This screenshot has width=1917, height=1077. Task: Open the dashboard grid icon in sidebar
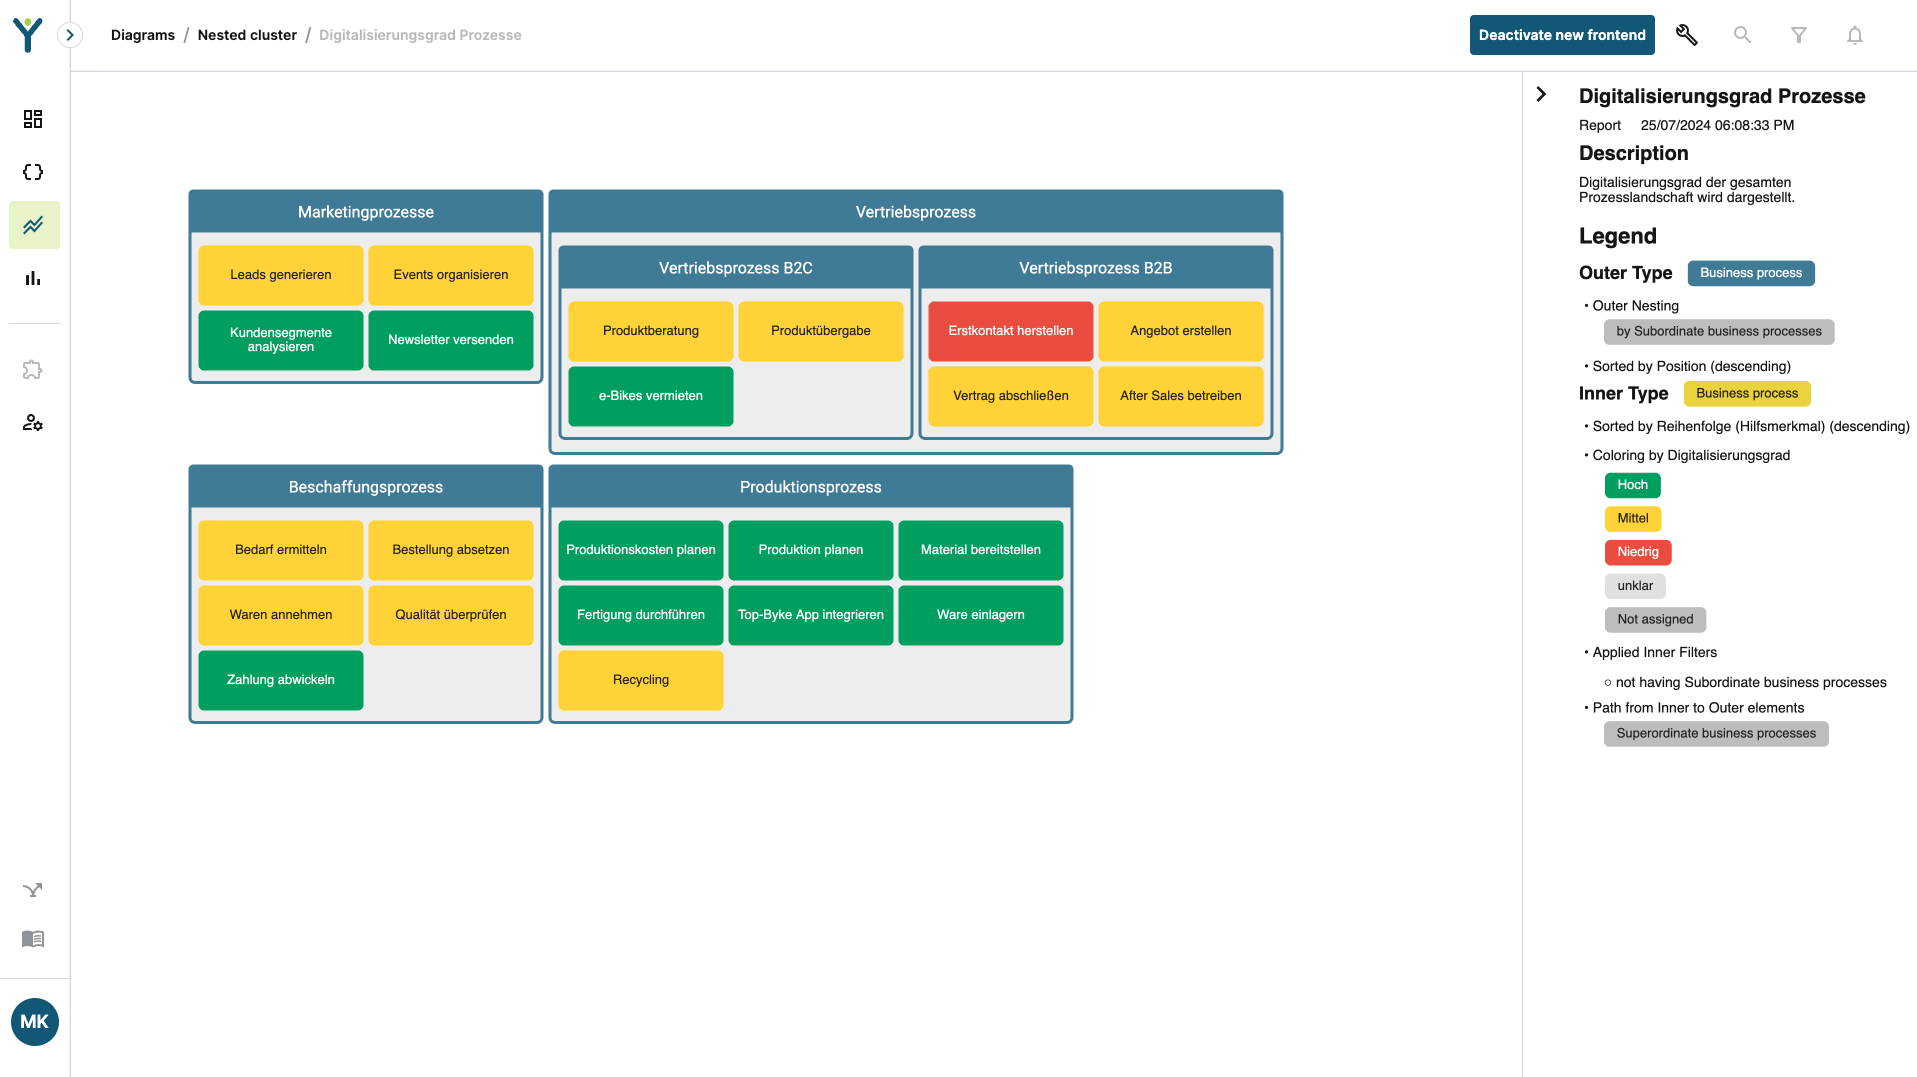tap(33, 119)
